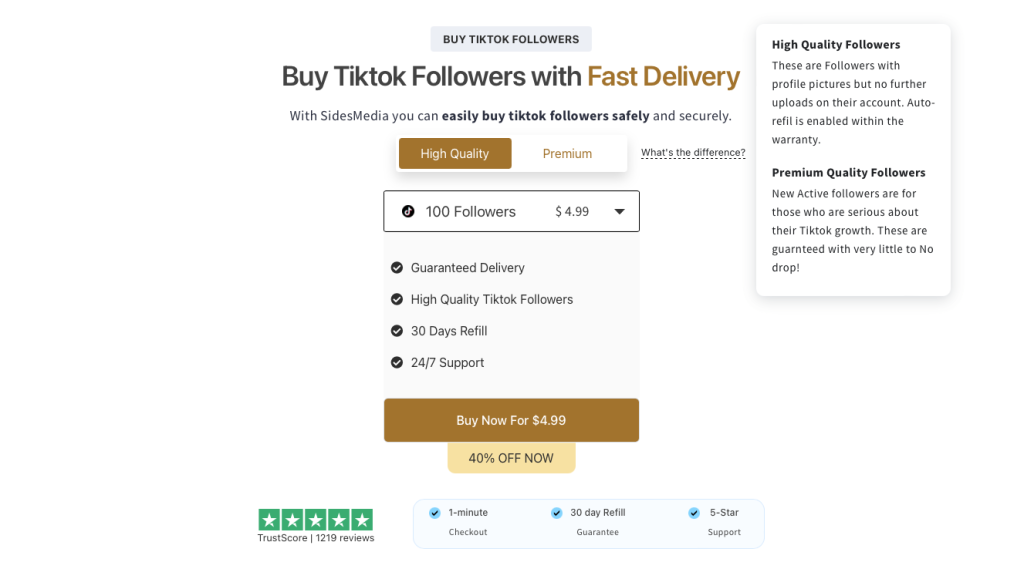Click the blue badge icon next to 5-Star Support
Viewport: 1024px width, 569px height.
694,513
